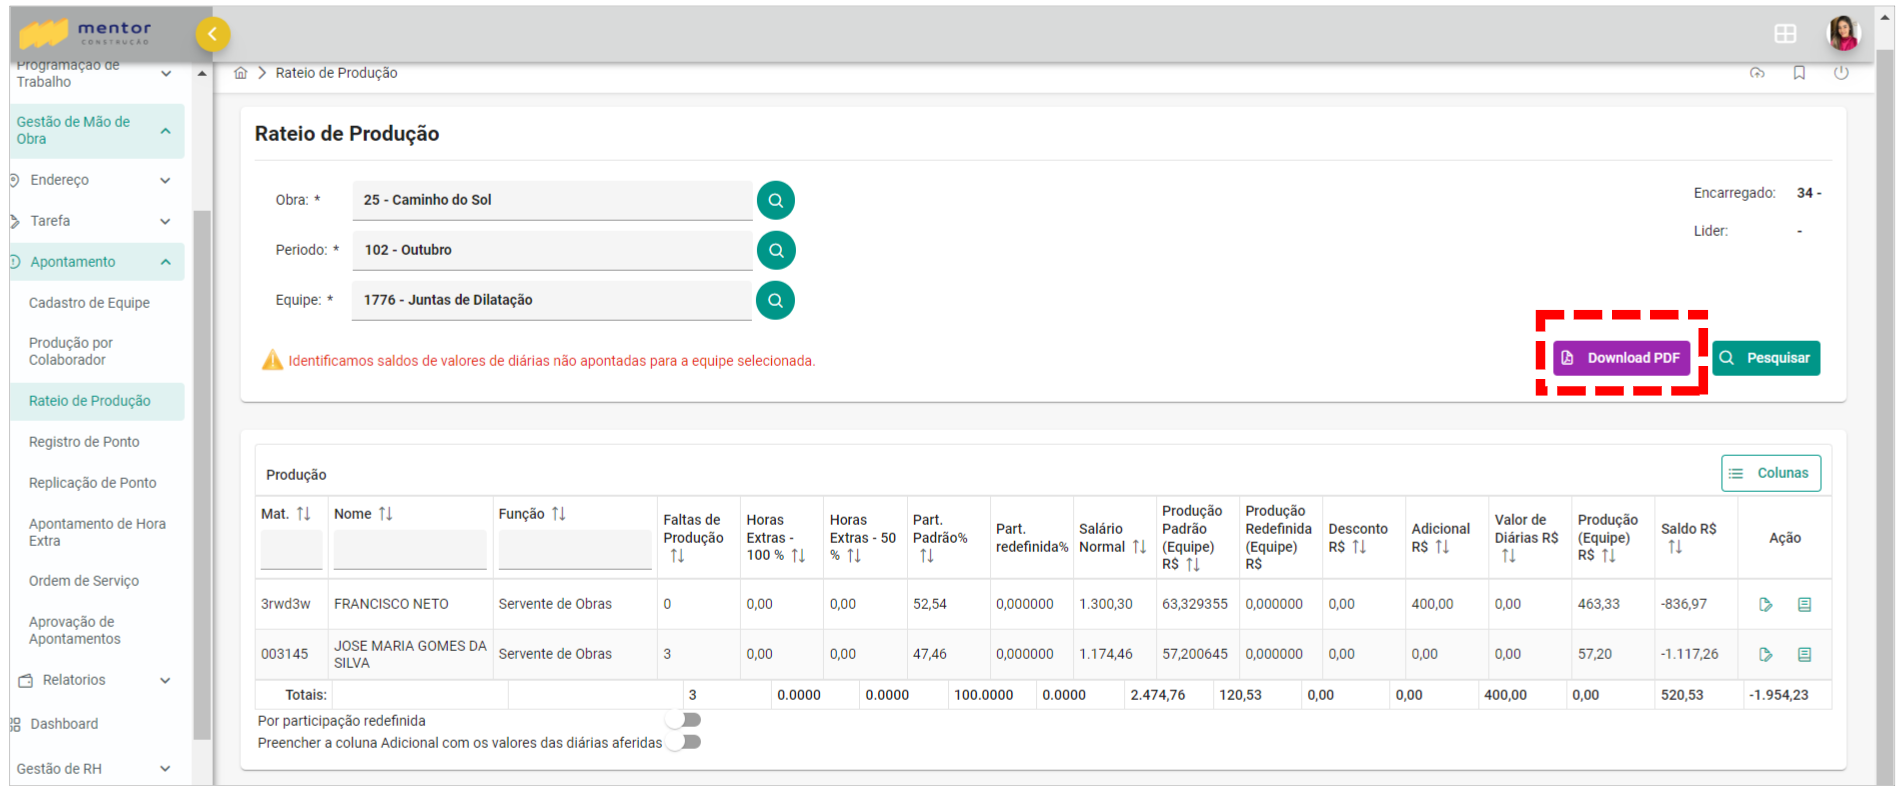Click the Função filter input box

(575, 550)
